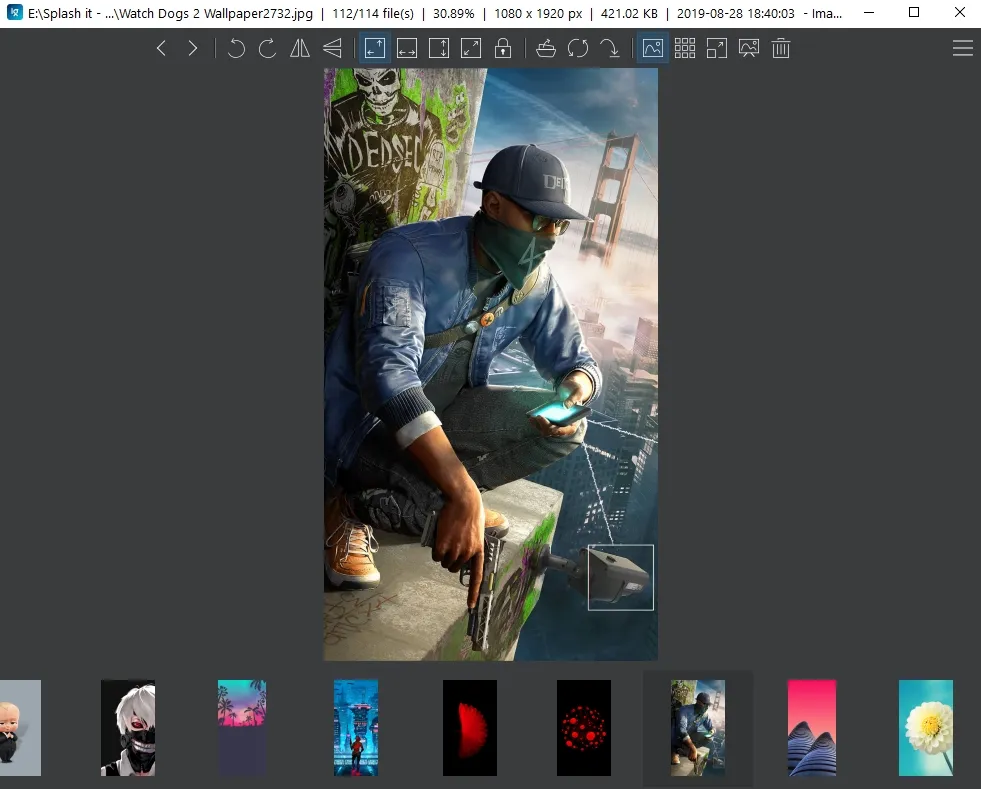The width and height of the screenshot is (981, 789).
Task: Select the blue cyberpunk city thumbnail
Action: 356,728
